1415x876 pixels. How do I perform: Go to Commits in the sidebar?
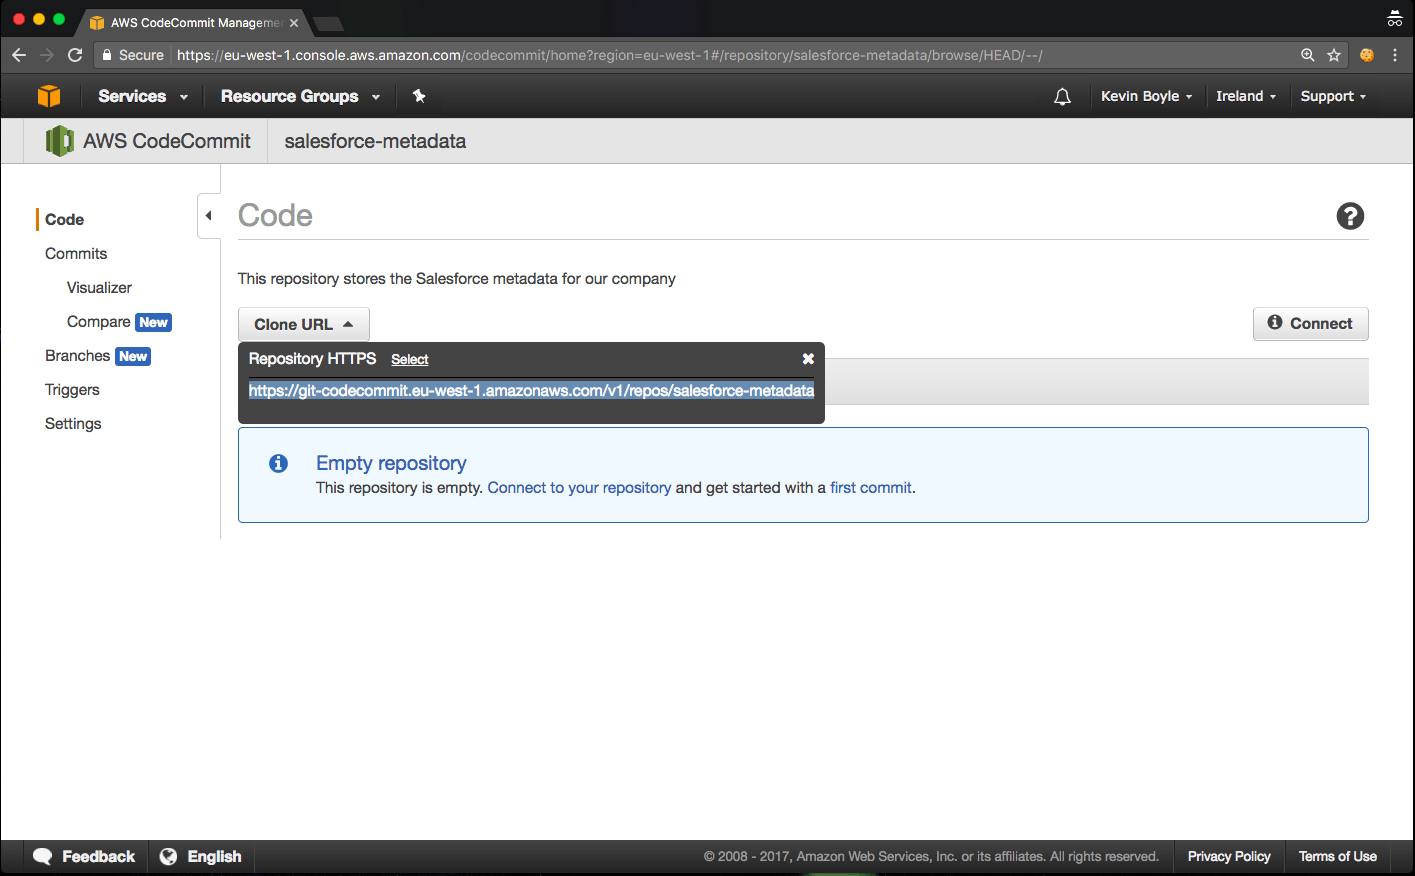pyautogui.click(x=76, y=253)
